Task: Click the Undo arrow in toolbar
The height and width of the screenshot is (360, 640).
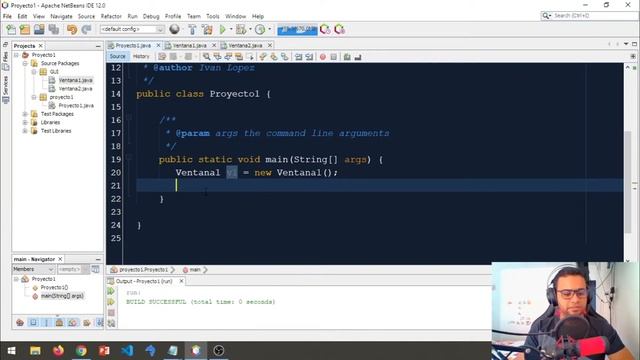Action: pos(72,29)
